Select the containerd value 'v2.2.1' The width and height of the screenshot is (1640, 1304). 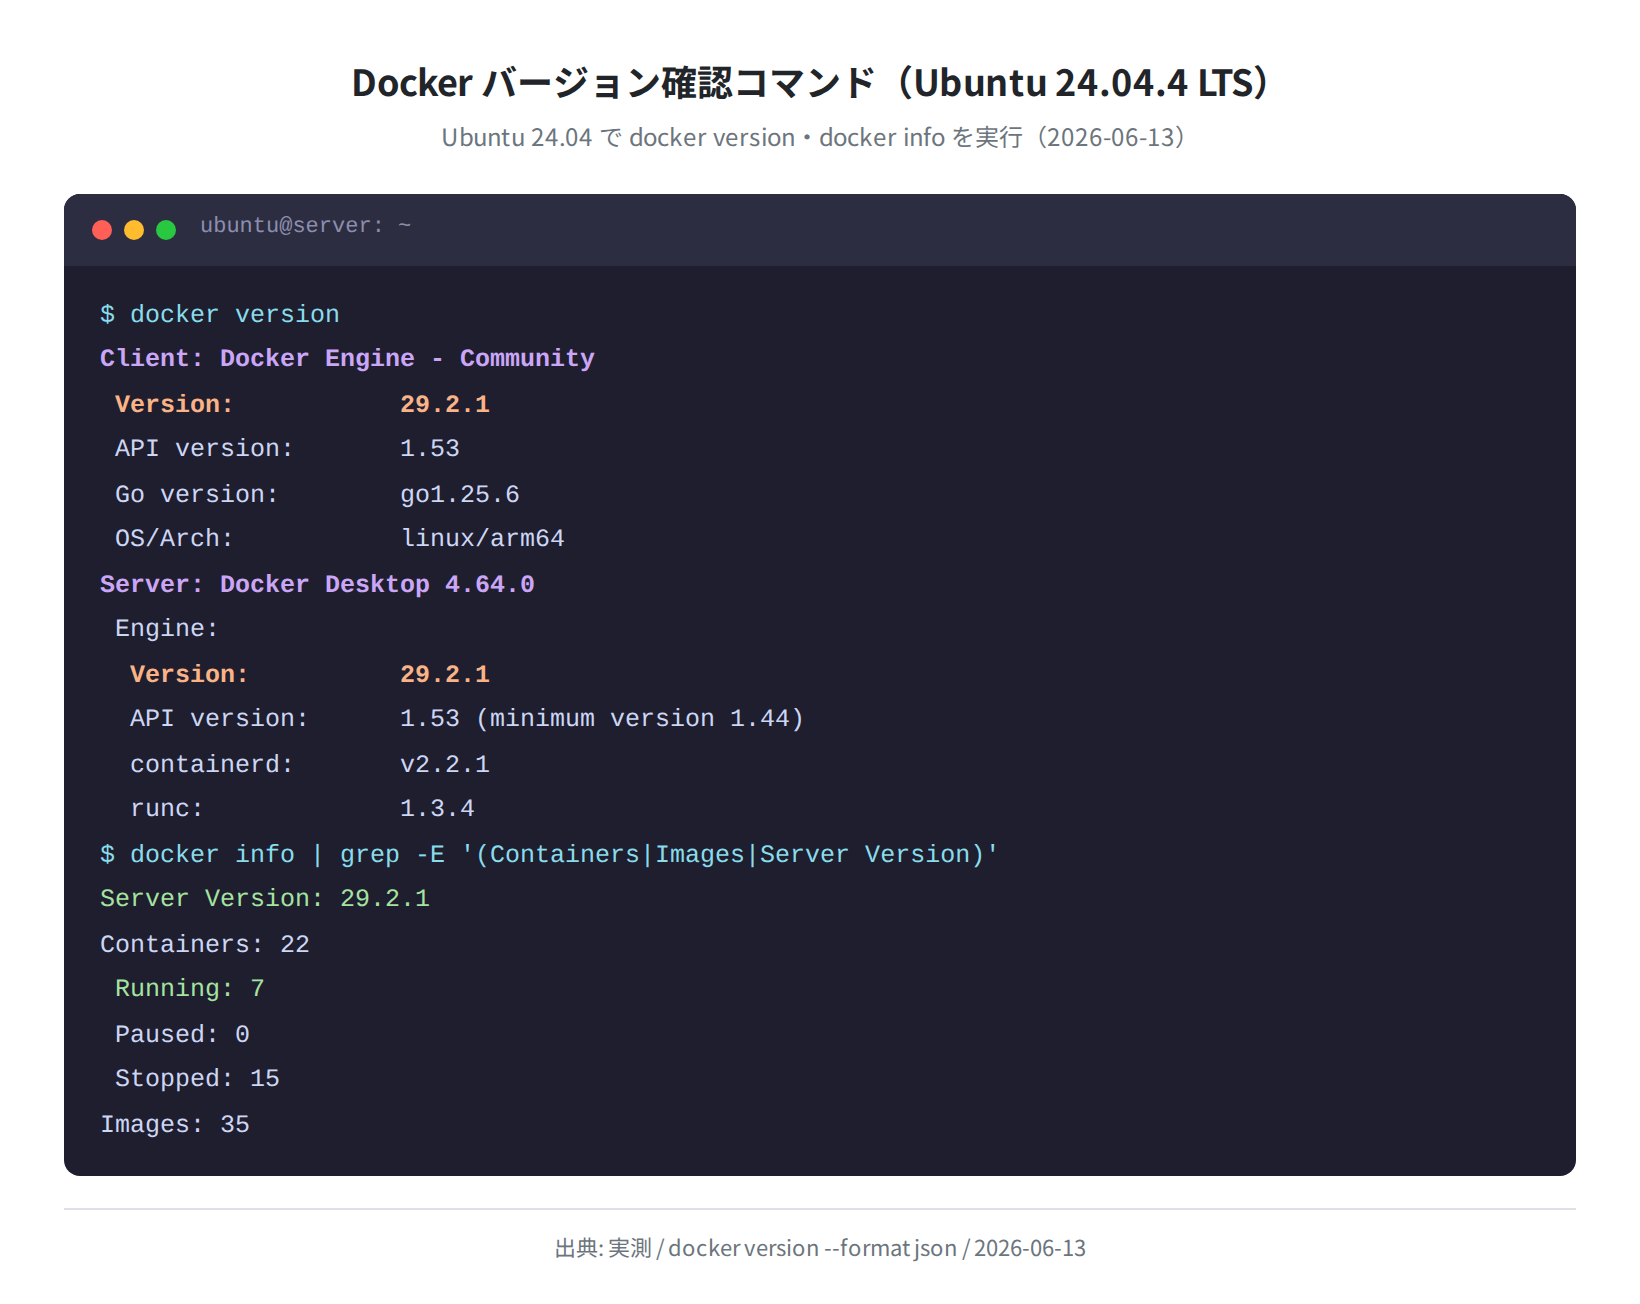pyautogui.click(x=445, y=764)
